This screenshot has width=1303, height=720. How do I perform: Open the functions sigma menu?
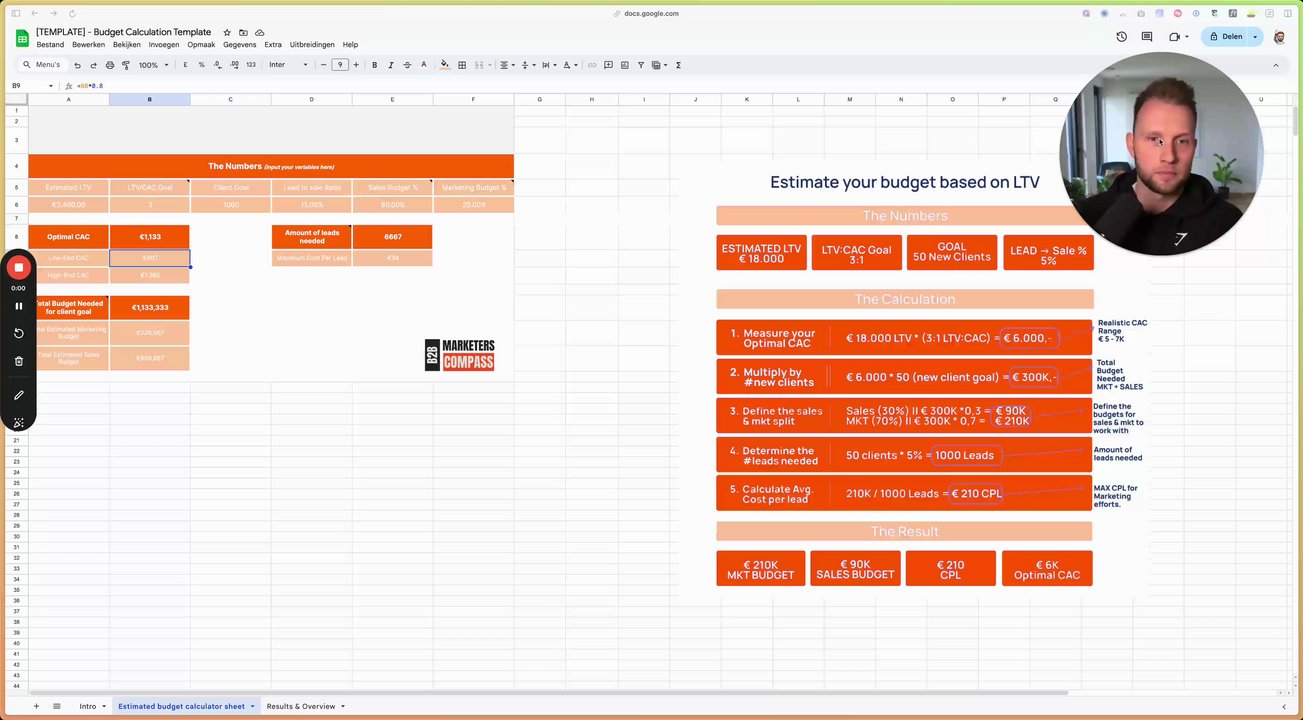678,65
